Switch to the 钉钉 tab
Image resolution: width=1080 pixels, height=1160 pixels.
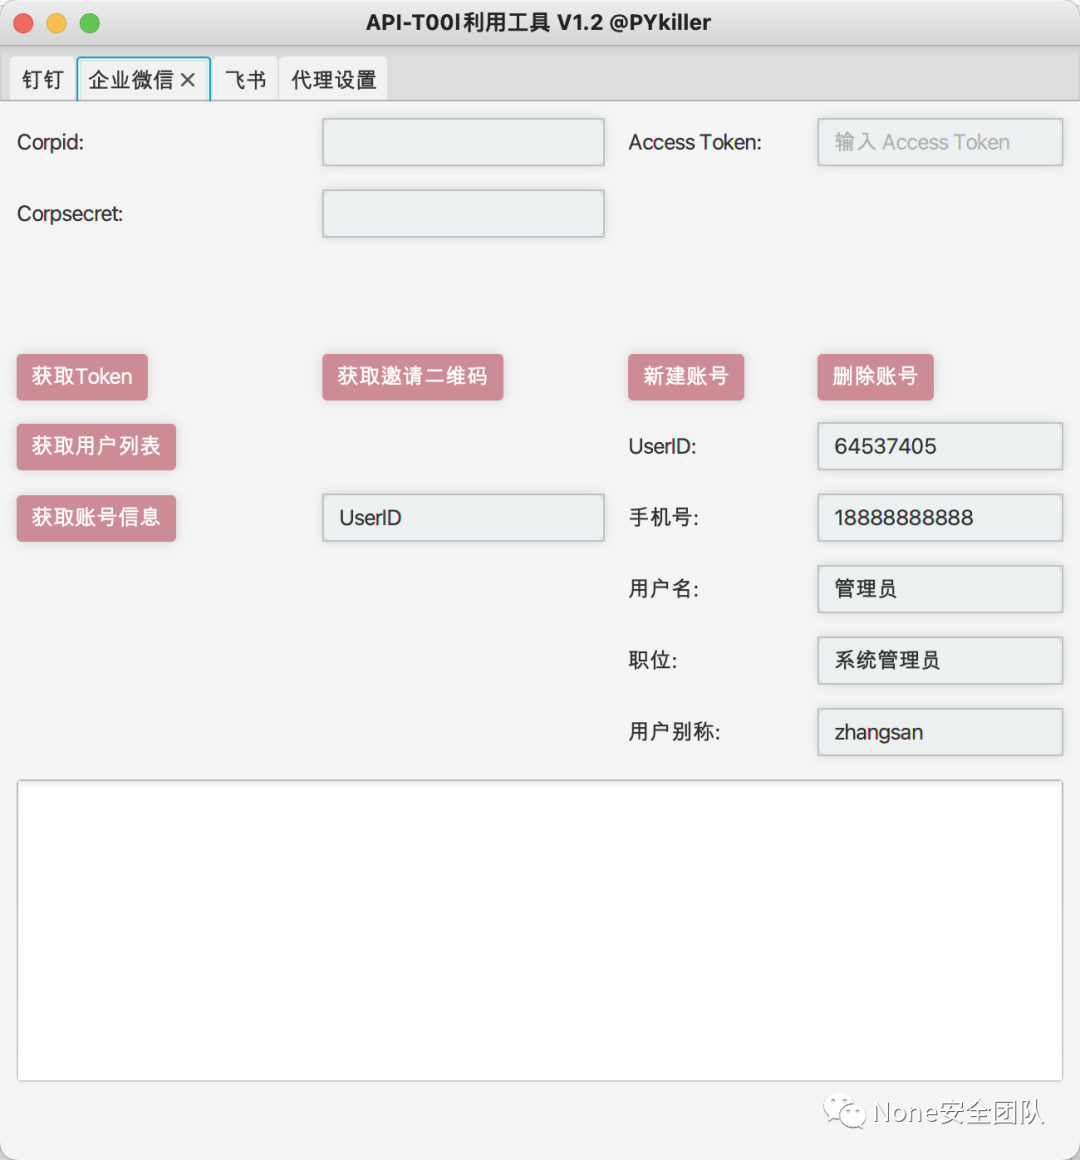[43, 79]
